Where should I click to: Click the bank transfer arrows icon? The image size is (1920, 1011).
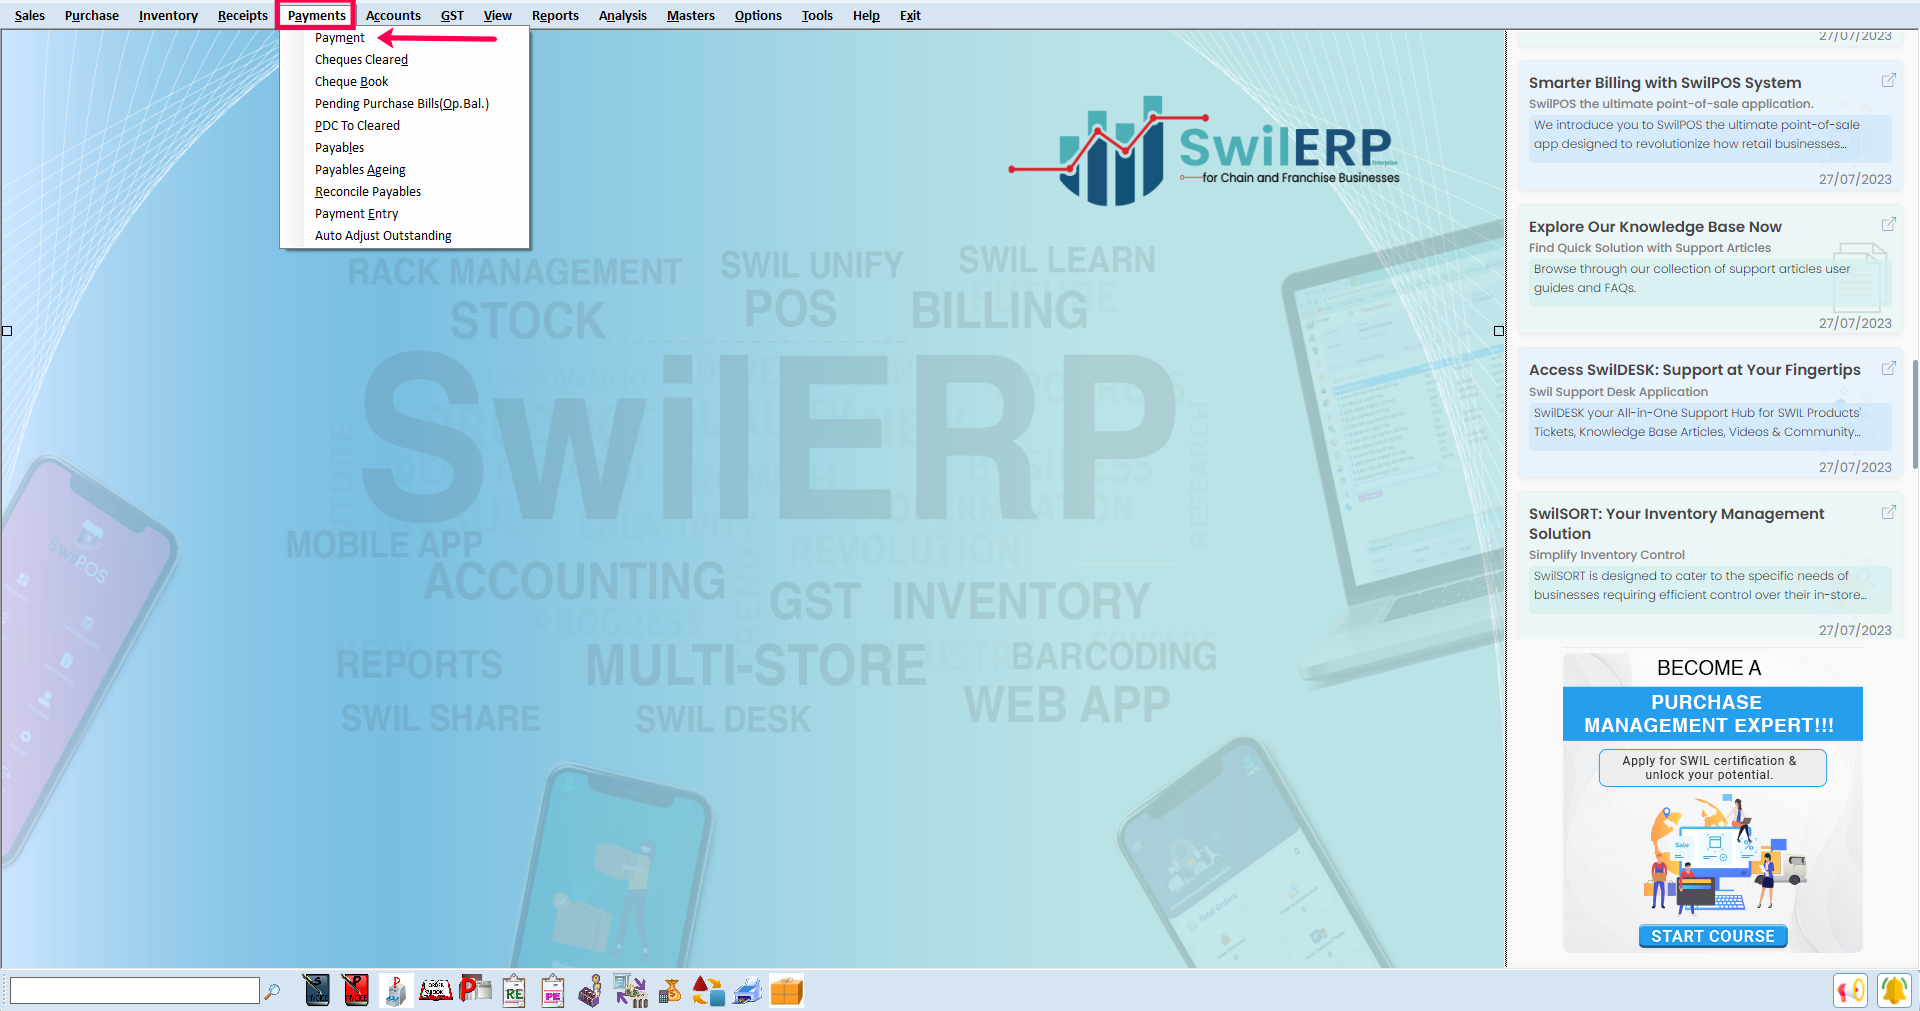(630, 990)
